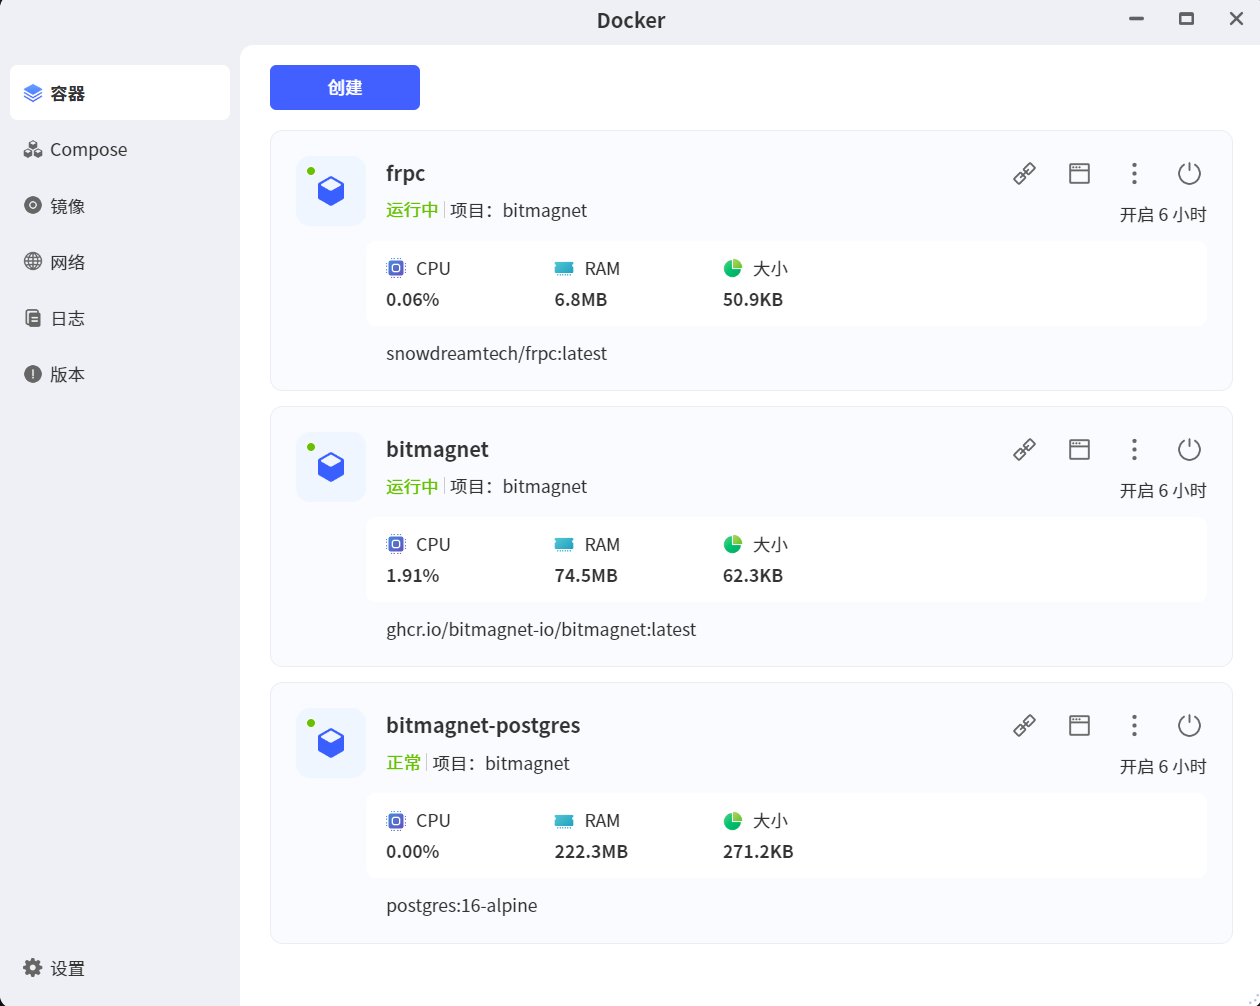The height and width of the screenshot is (1006, 1260).
Task: Switch to the Compose section
Action: [x=88, y=150]
